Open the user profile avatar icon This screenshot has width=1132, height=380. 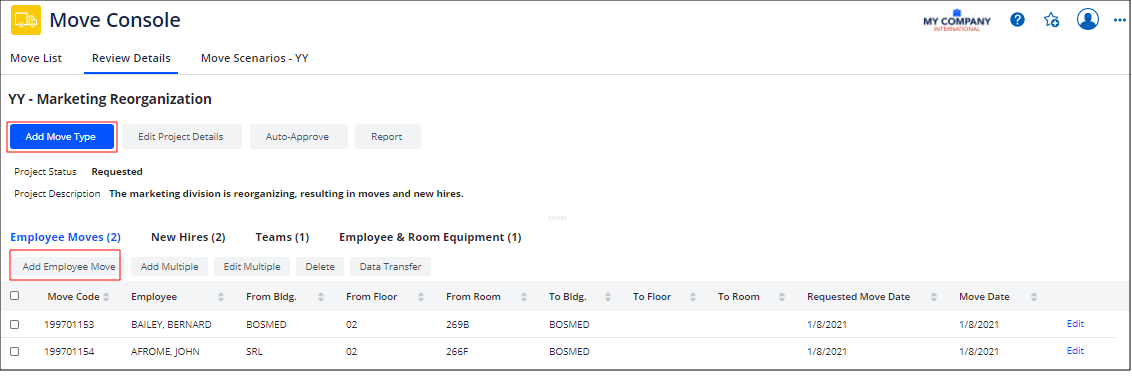click(x=1087, y=20)
